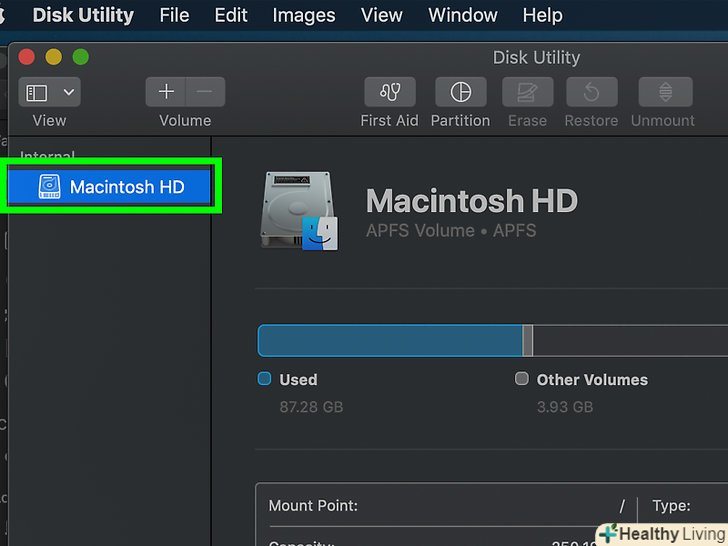The width and height of the screenshot is (728, 546).
Task: Open the Images menu
Action: point(304,15)
